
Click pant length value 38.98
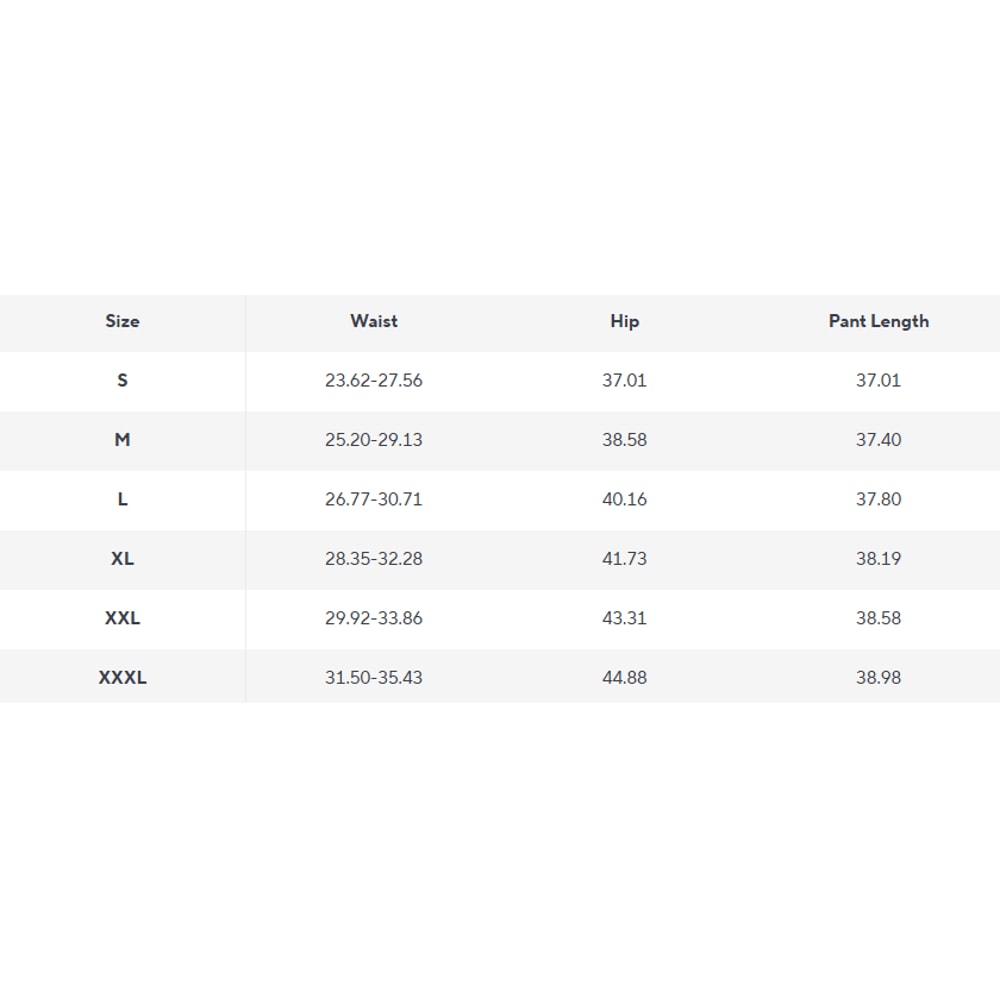tap(878, 677)
